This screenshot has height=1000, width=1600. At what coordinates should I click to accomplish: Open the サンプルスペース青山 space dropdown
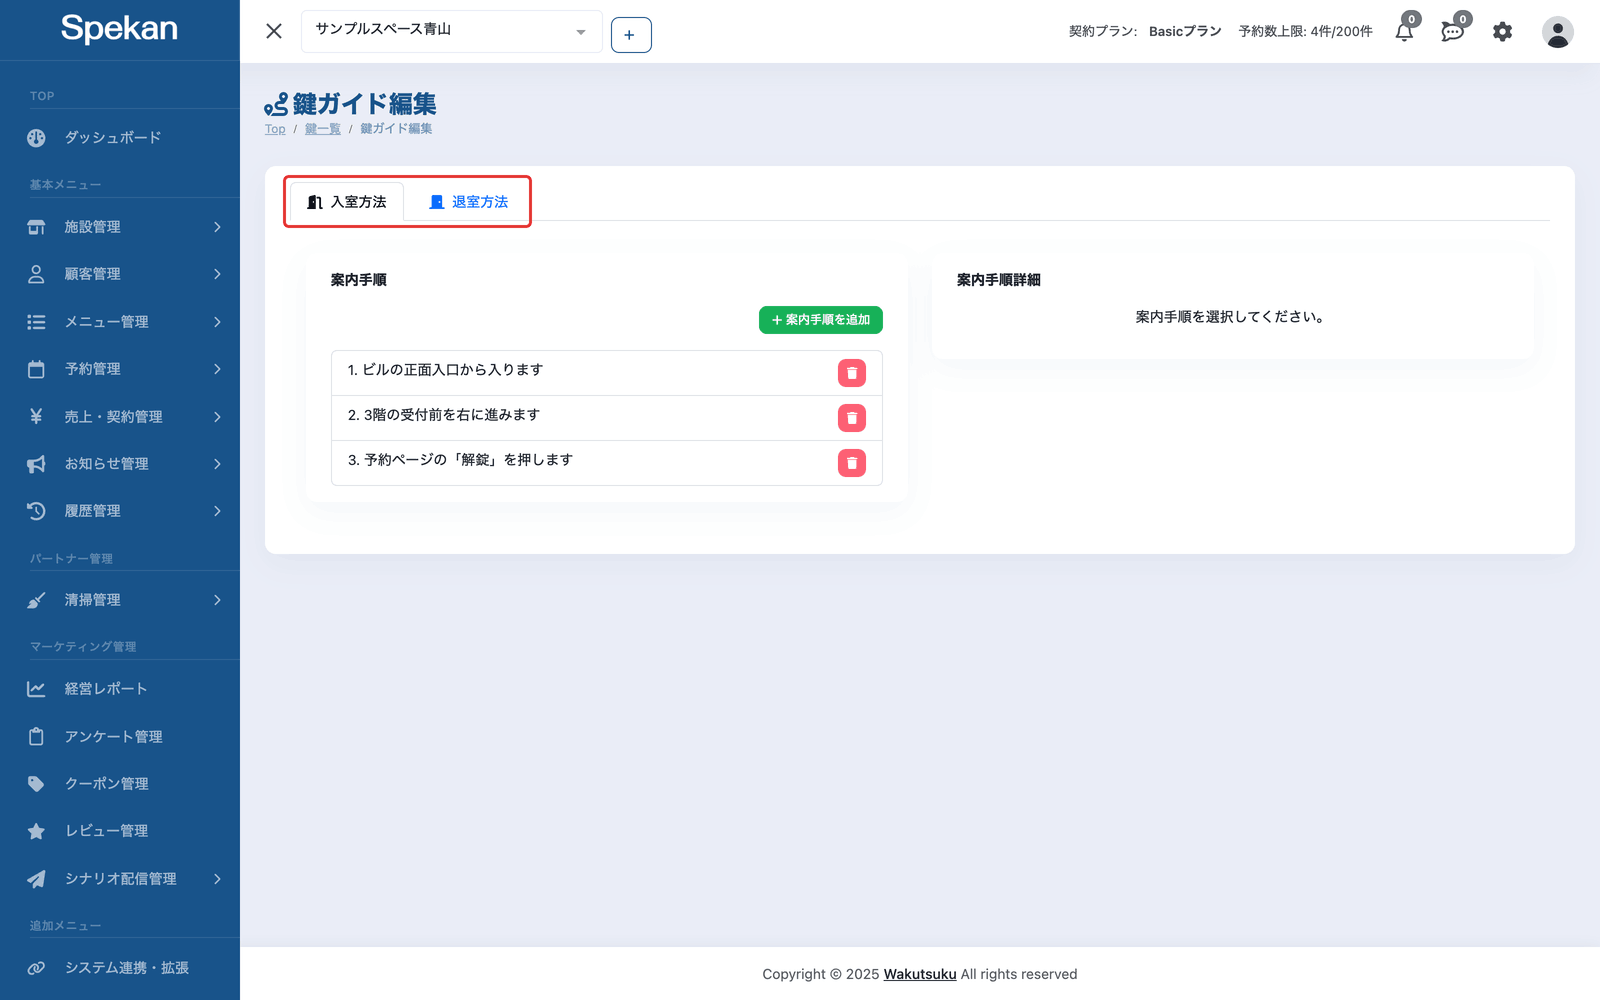[x=452, y=31]
